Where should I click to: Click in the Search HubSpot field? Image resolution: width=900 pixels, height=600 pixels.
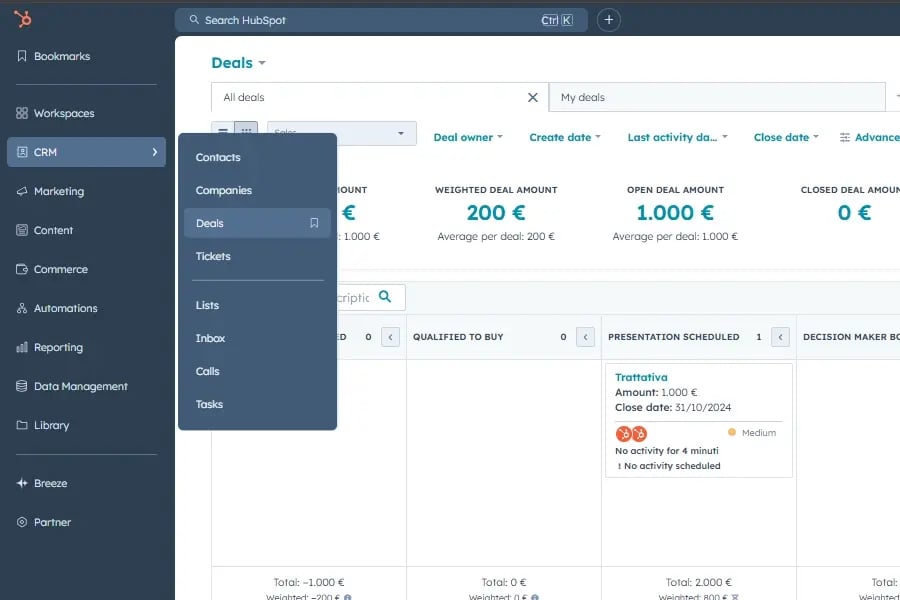click(381, 20)
